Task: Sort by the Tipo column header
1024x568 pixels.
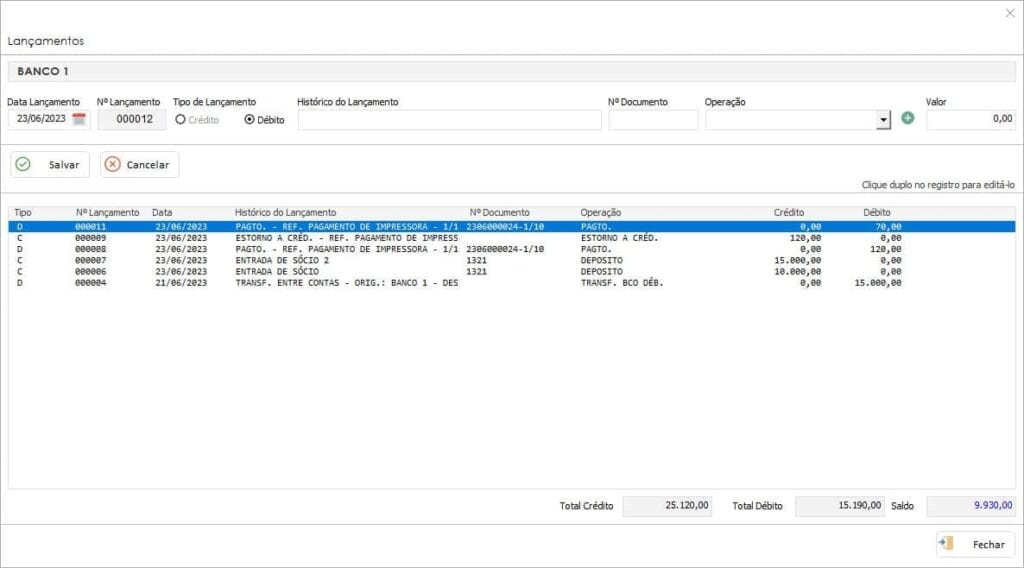Action: coord(23,212)
